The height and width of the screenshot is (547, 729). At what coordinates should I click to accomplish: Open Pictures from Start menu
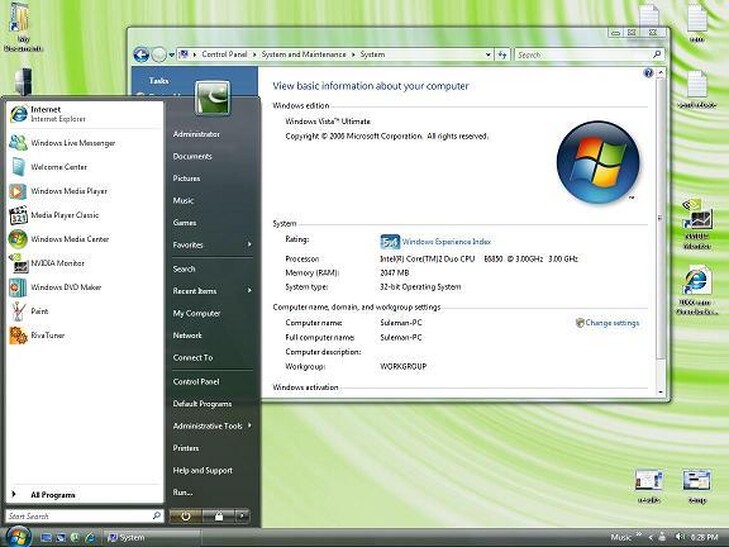pos(186,178)
